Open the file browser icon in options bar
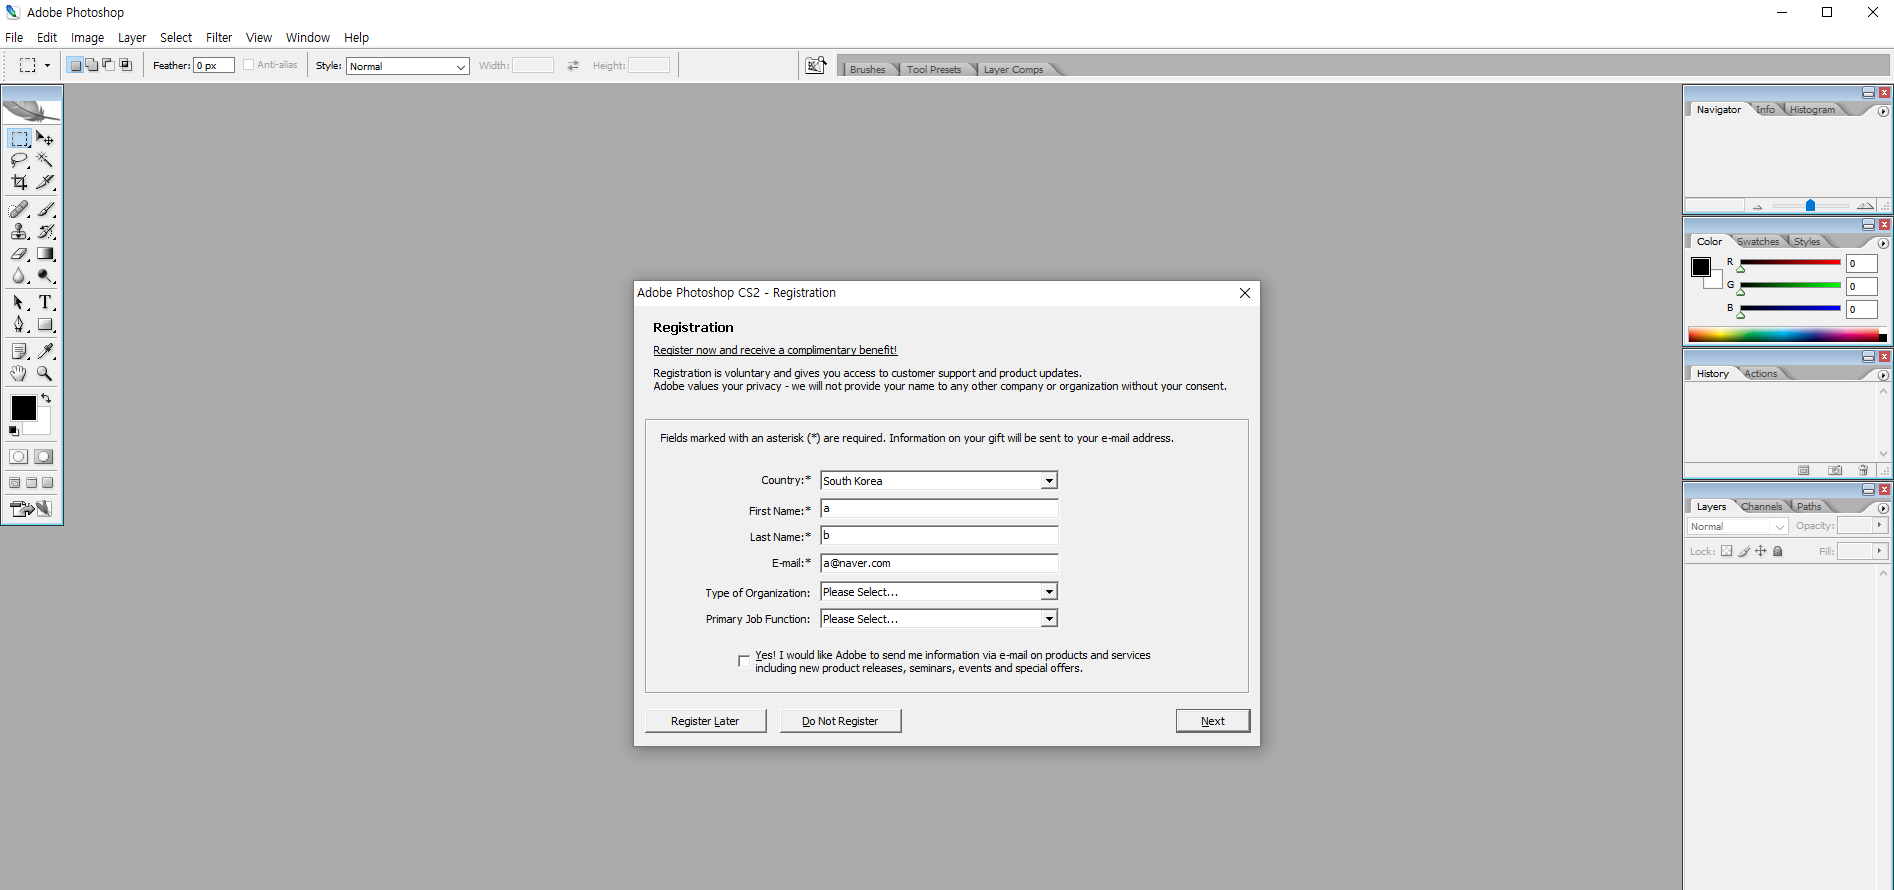Viewport: 1894px width, 890px height. point(816,66)
